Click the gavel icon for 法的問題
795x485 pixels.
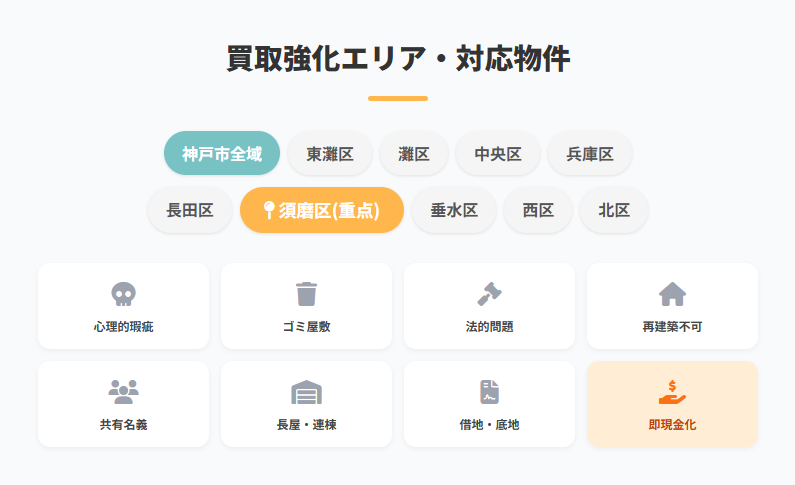[x=489, y=294]
